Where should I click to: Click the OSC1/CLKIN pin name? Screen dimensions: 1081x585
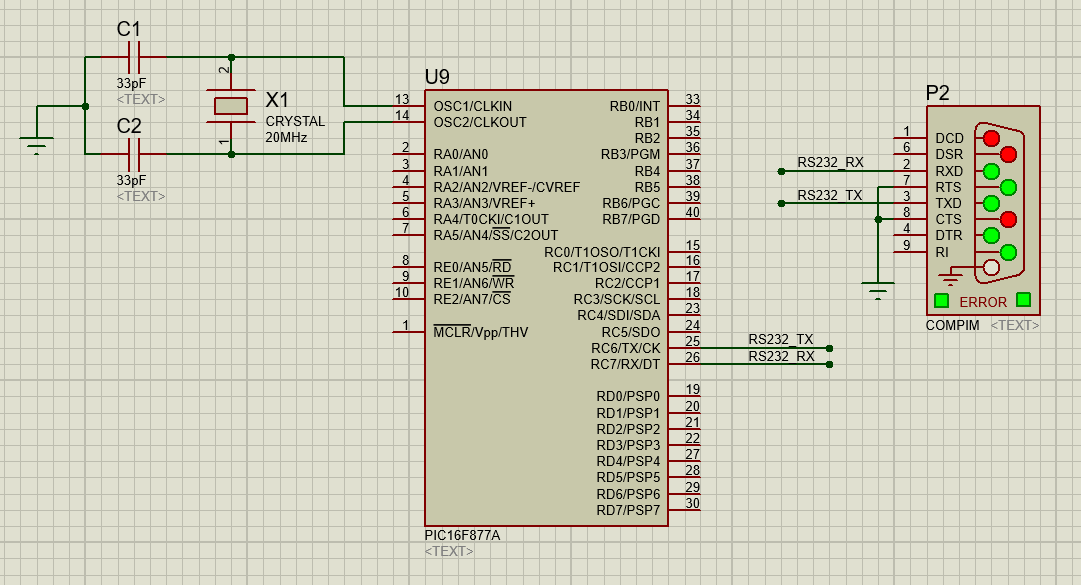[473, 106]
